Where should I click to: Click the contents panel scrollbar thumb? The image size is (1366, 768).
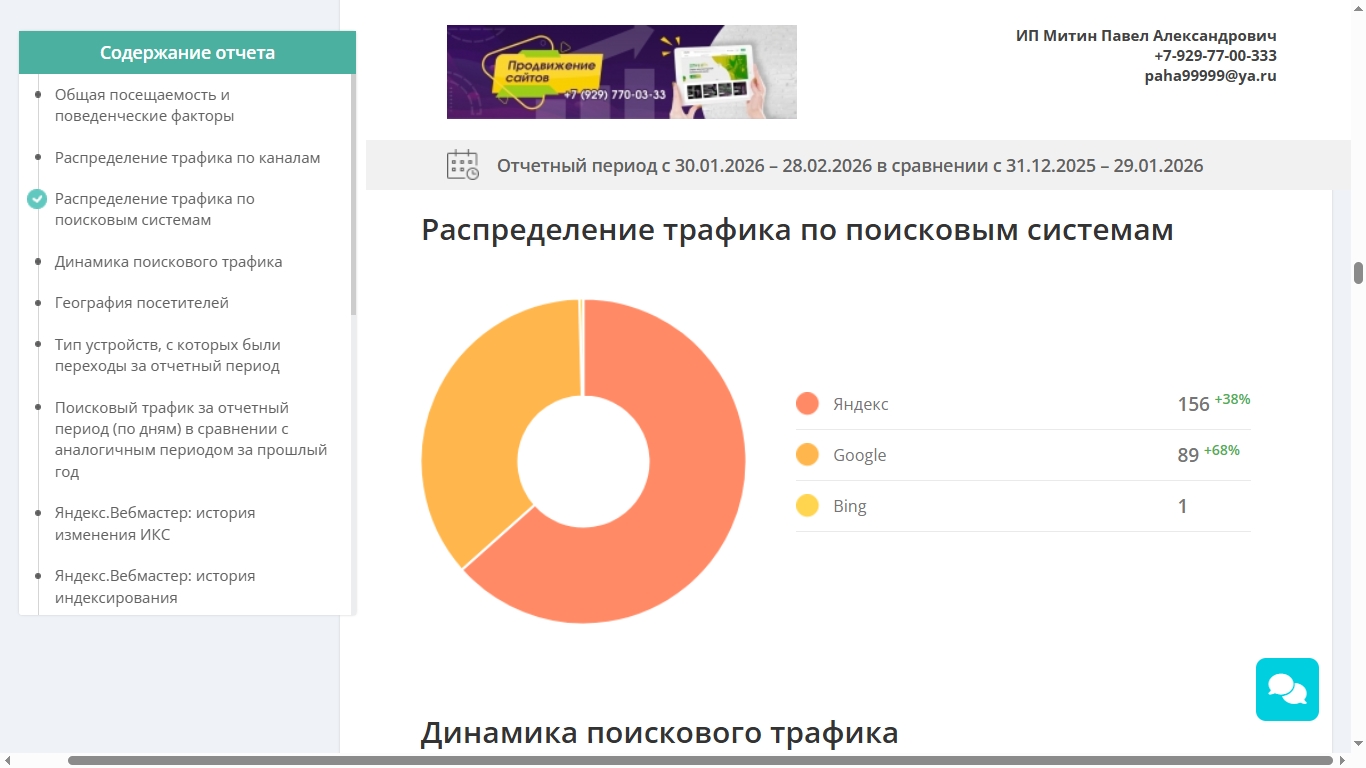[354, 195]
